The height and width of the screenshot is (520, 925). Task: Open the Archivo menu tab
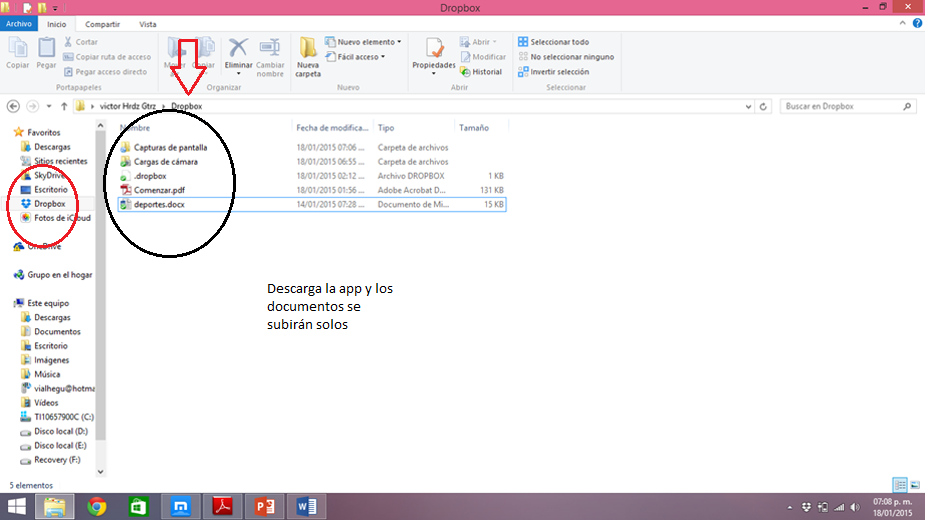coord(19,23)
